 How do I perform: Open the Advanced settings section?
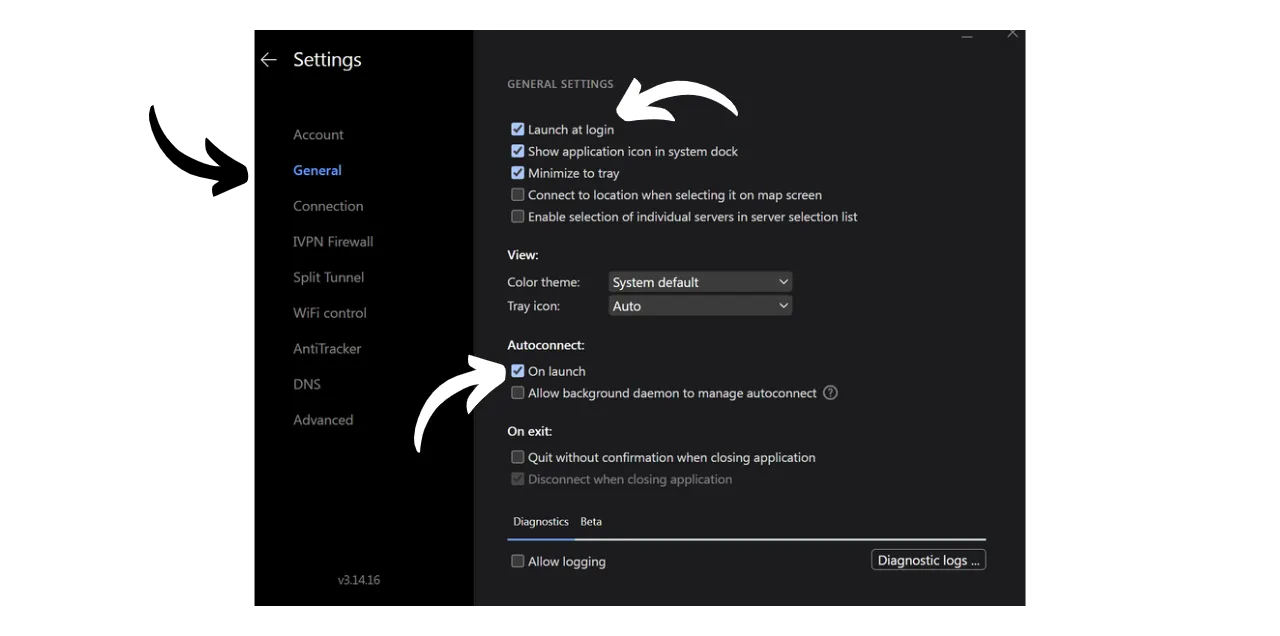click(323, 420)
